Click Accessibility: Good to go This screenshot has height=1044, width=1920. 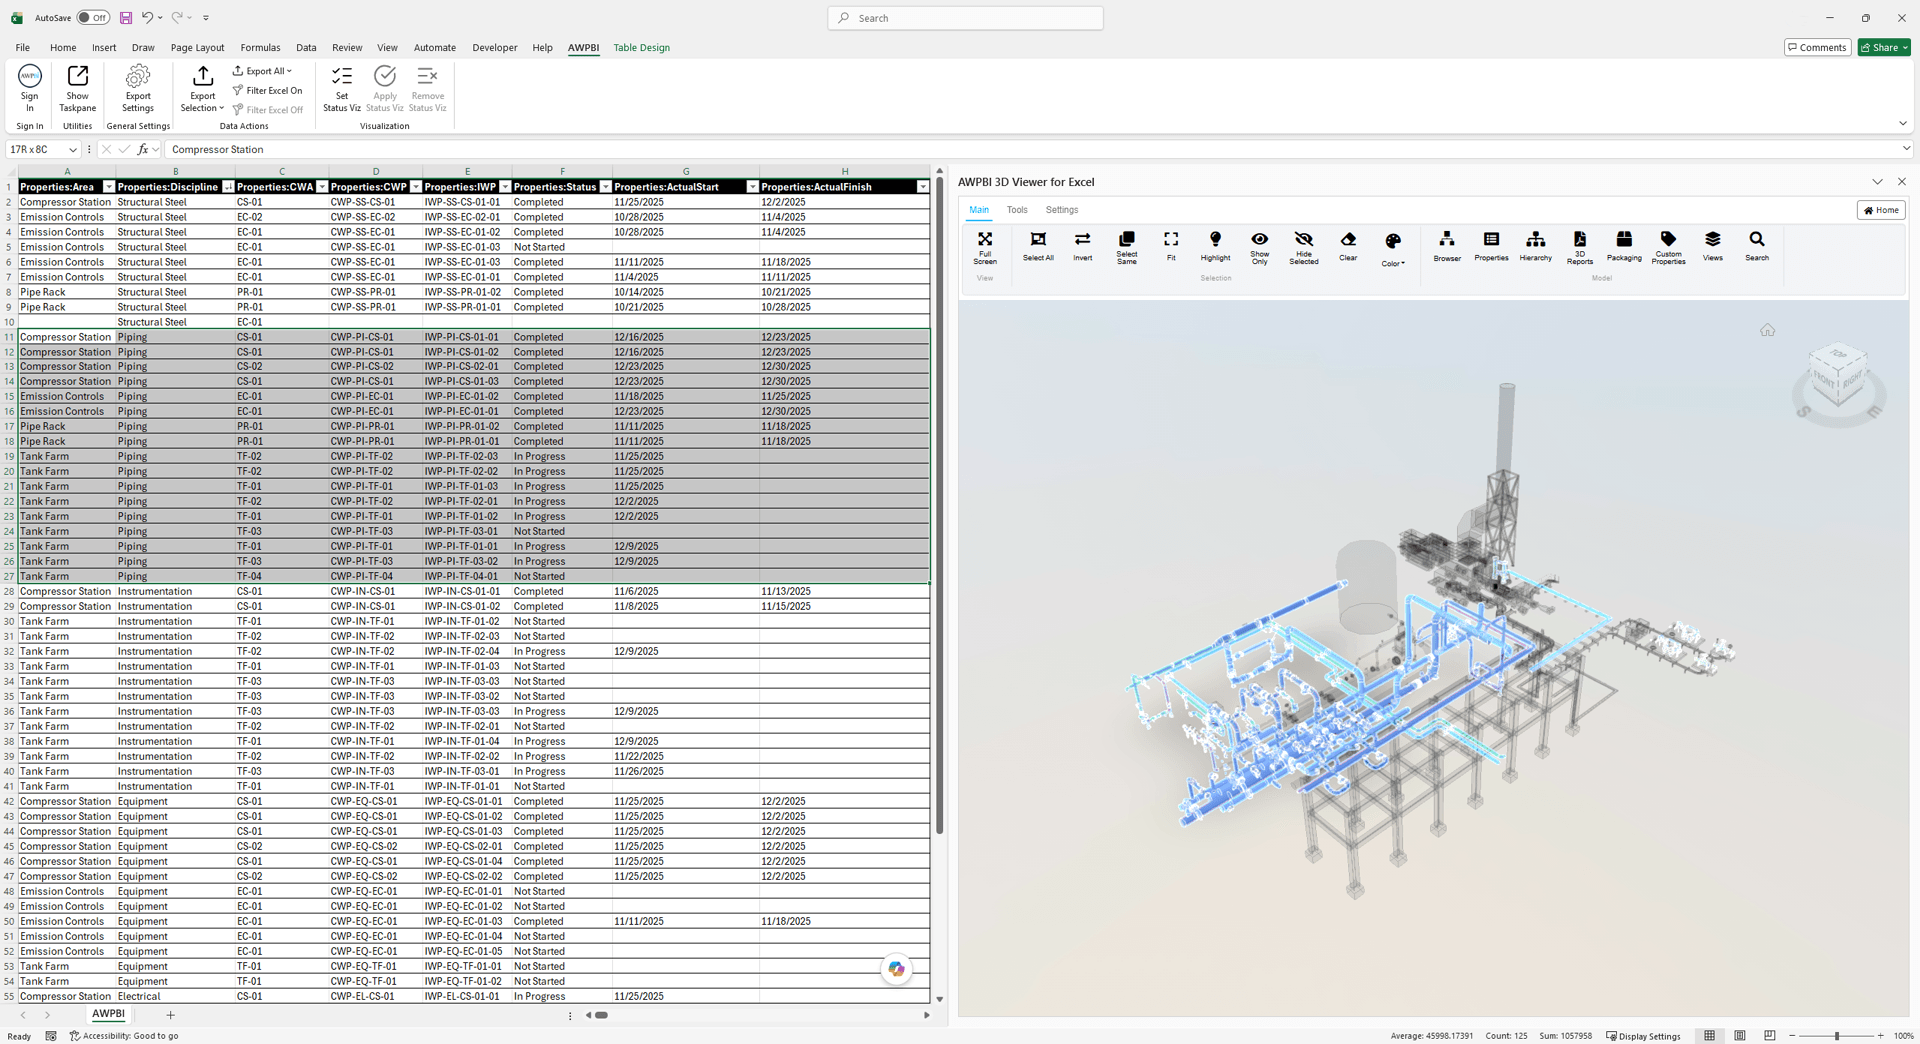point(124,1036)
